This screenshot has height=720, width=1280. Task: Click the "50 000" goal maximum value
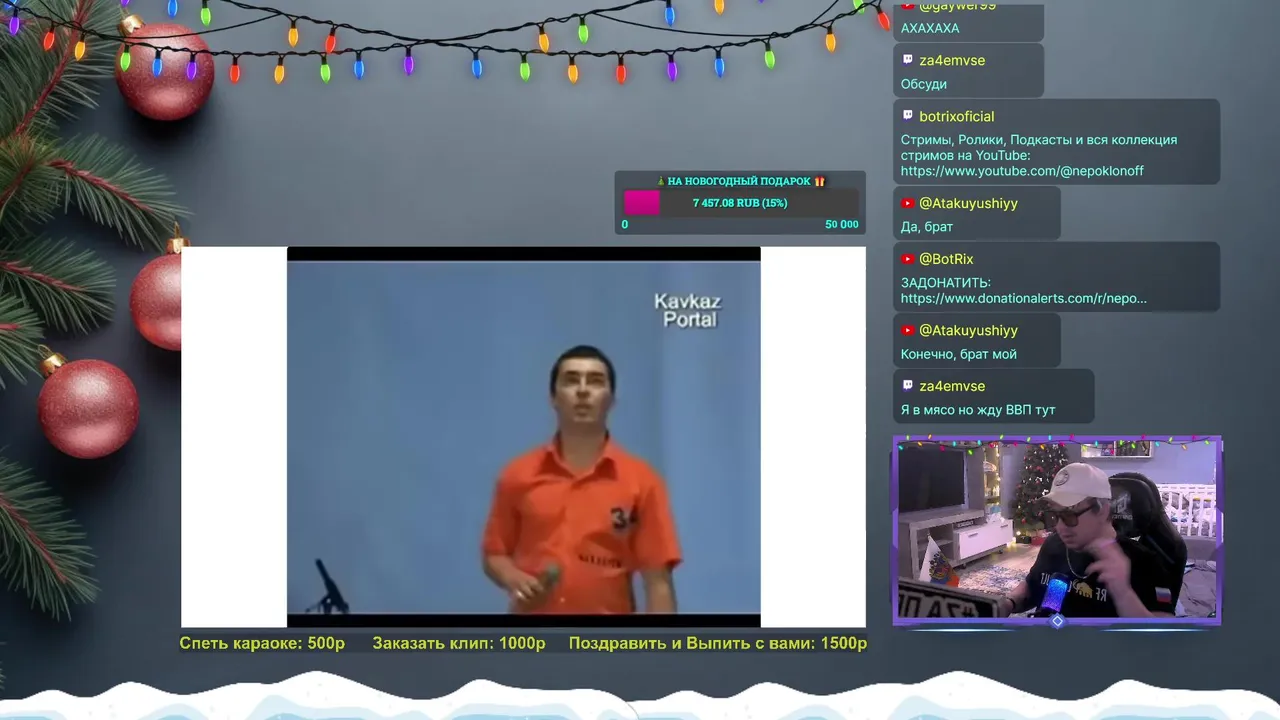point(842,224)
